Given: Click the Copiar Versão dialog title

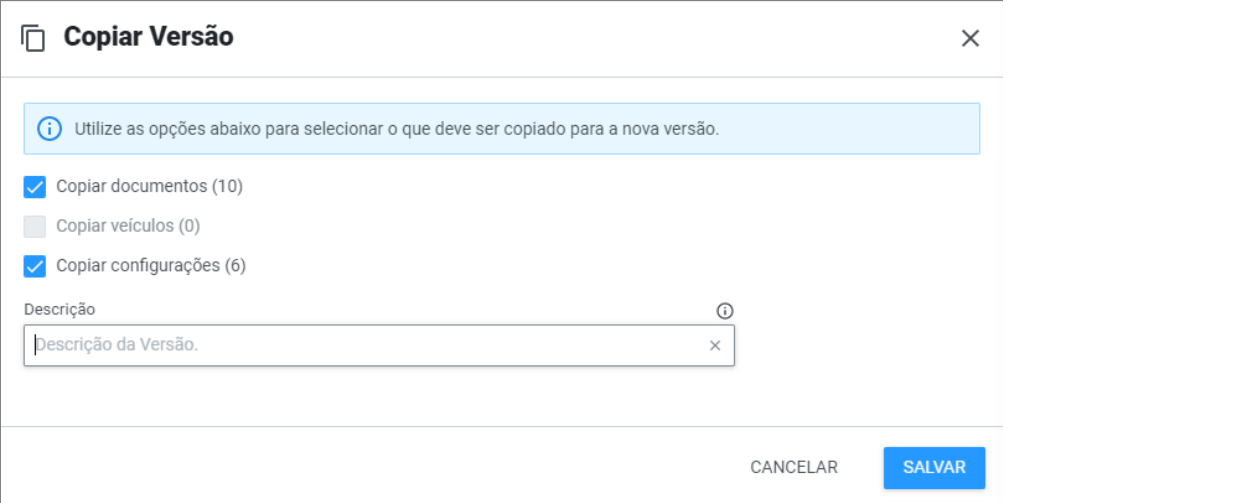Looking at the screenshot, I should pyautogui.click(x=149, y=38).
